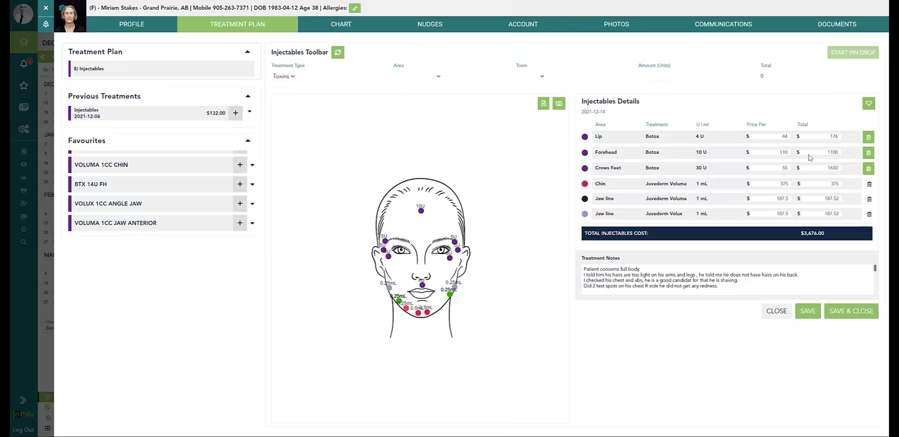Screen dimensions: 899x437
Task: Expand options for VOLUX 1CC ANGLE JAW
Action: pos(252,204)
